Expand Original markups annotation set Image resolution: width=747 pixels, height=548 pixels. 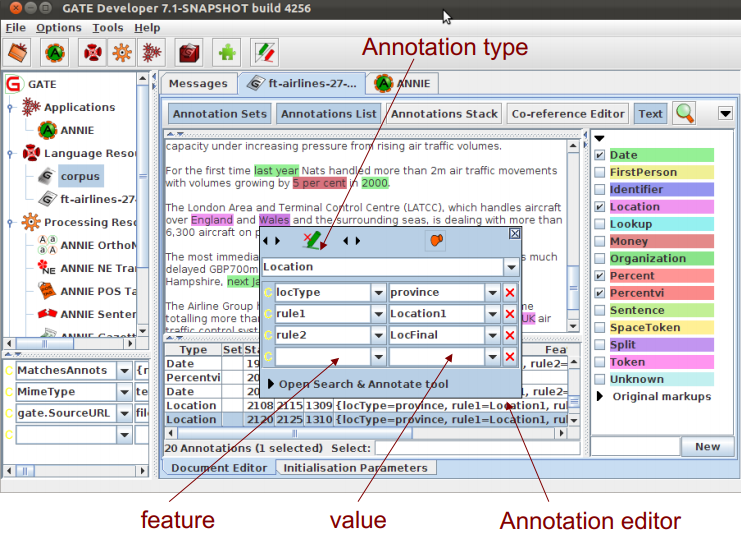click(600, 396)
